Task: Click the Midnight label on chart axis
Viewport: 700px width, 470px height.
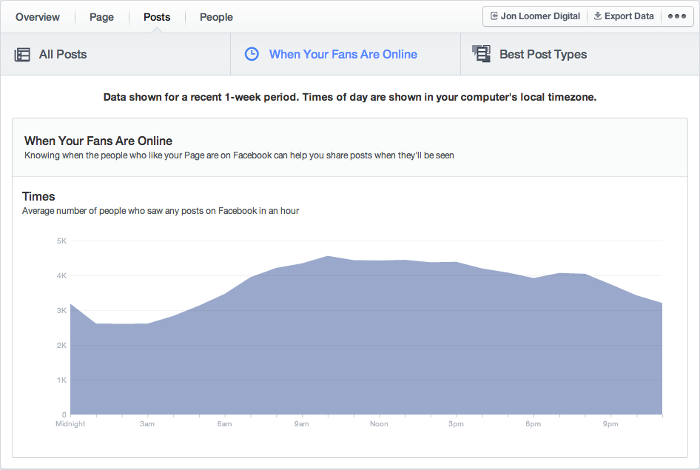Action: (x=70, y=424)
